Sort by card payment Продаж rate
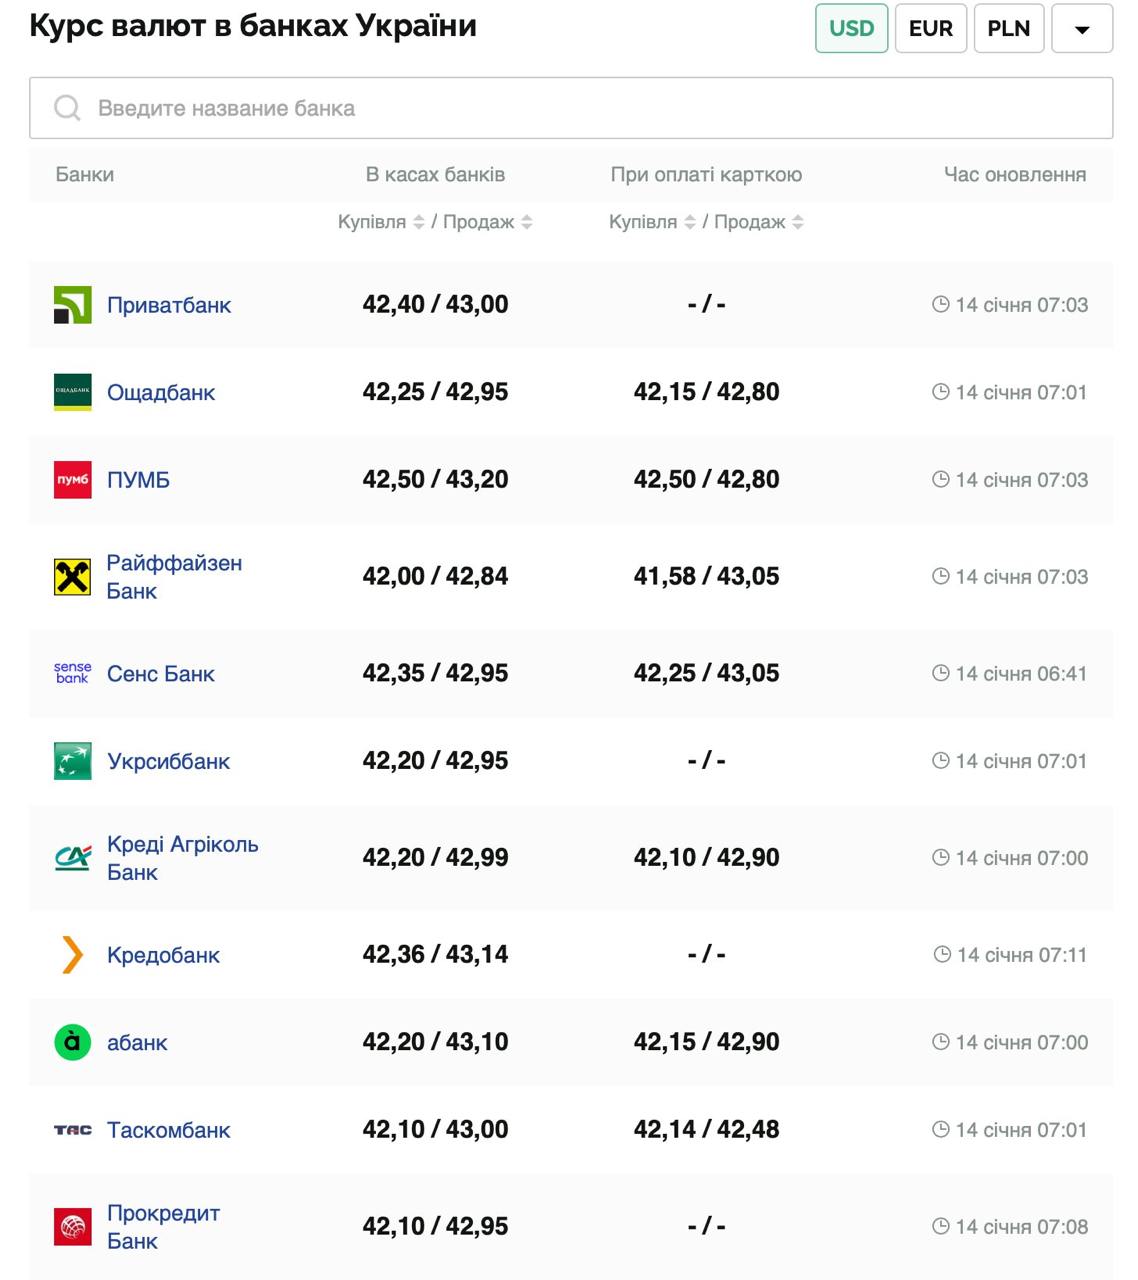 [798, 222]
